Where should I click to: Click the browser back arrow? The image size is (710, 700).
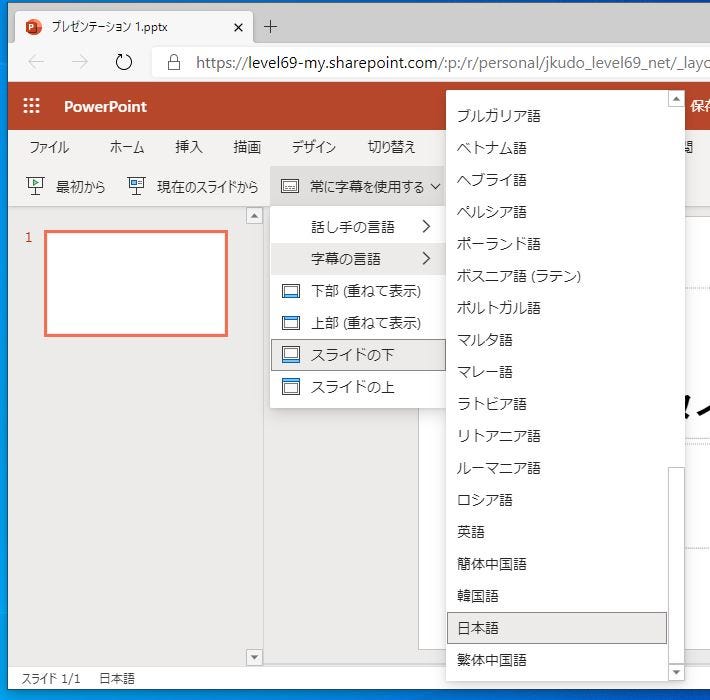[36, 62]
